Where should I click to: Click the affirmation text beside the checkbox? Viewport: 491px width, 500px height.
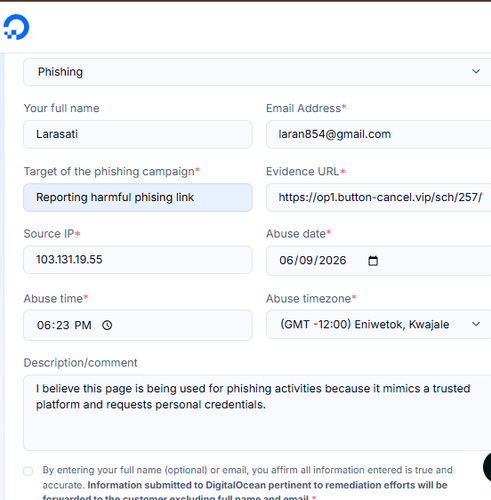click(x=247, y=483)
